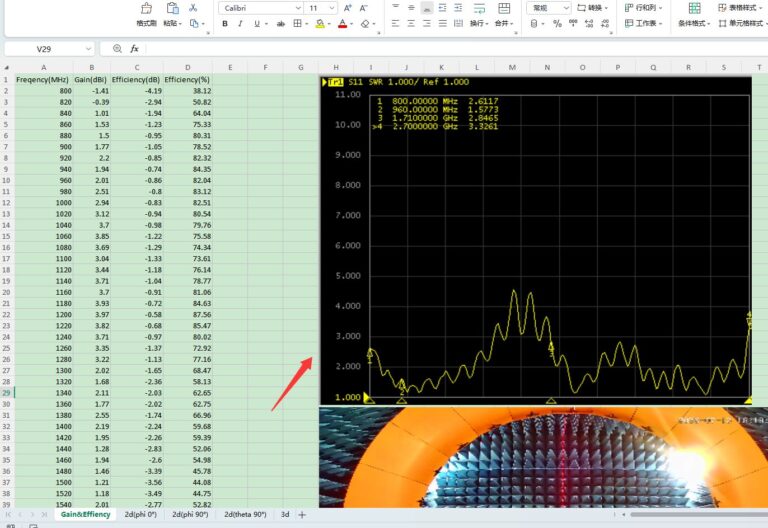Viewport: 768px width, 528px height.
Task: Click the Cut scissors icon
Action: 193,8
